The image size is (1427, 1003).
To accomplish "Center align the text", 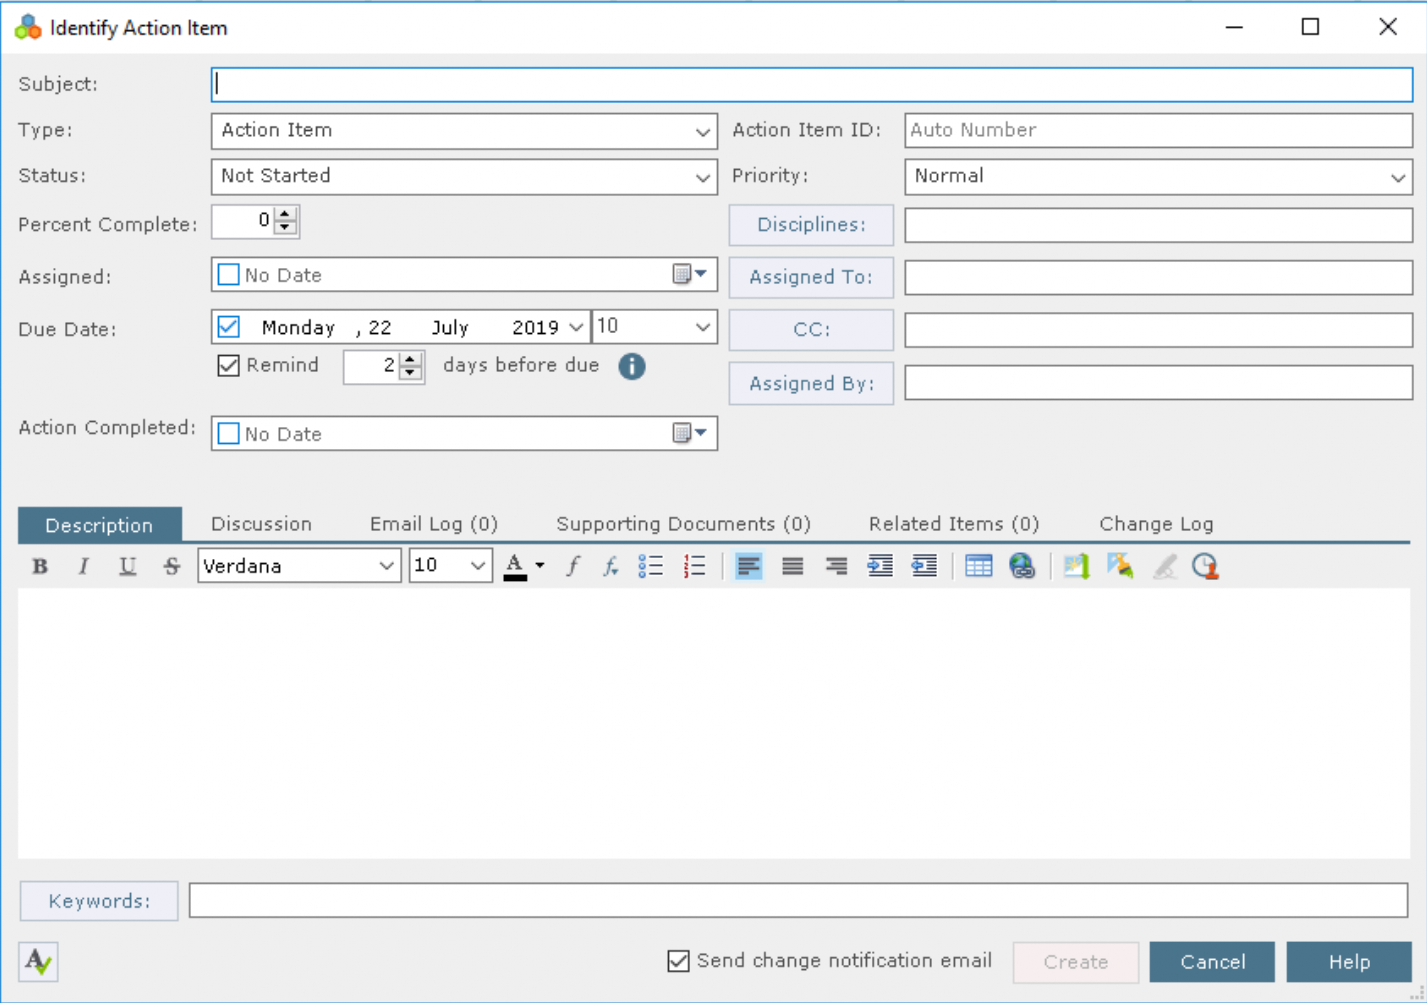I will [793, 566].
